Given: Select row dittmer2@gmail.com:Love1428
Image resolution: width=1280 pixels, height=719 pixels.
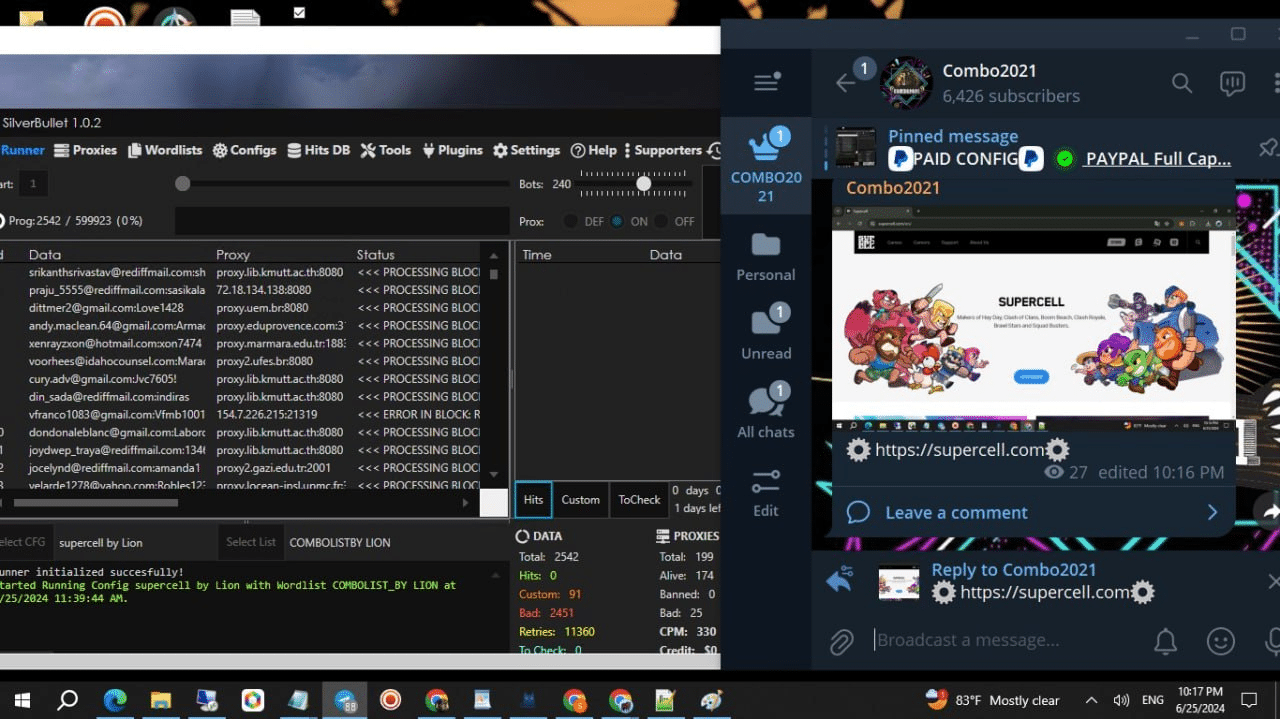Looking at the screenshot, I should (x=240, y=308).
